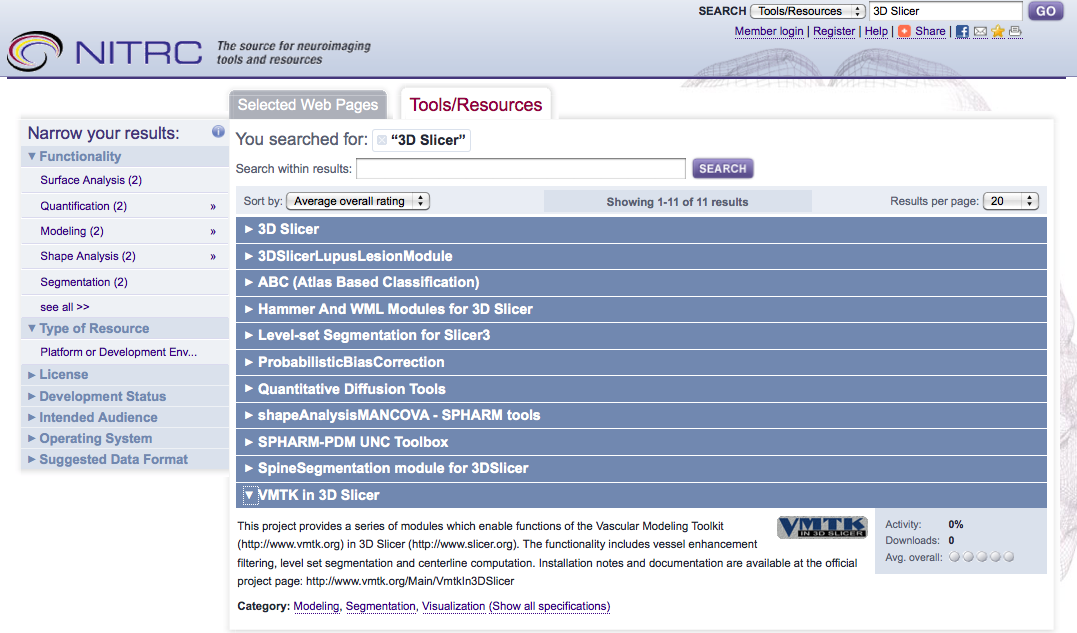
Task: Click the info icon beside Narrow your results
Action: coord(218,132)
